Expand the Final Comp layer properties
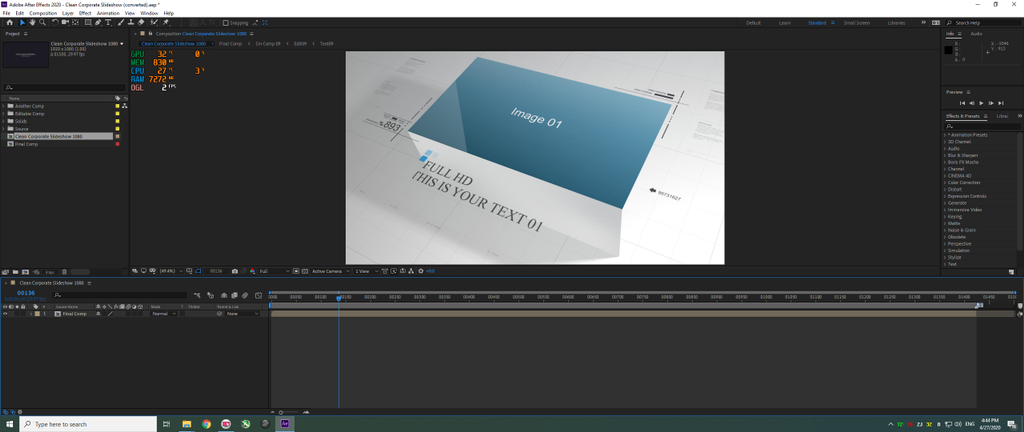This screenshot has width=1024, height=432. point(31,314)
